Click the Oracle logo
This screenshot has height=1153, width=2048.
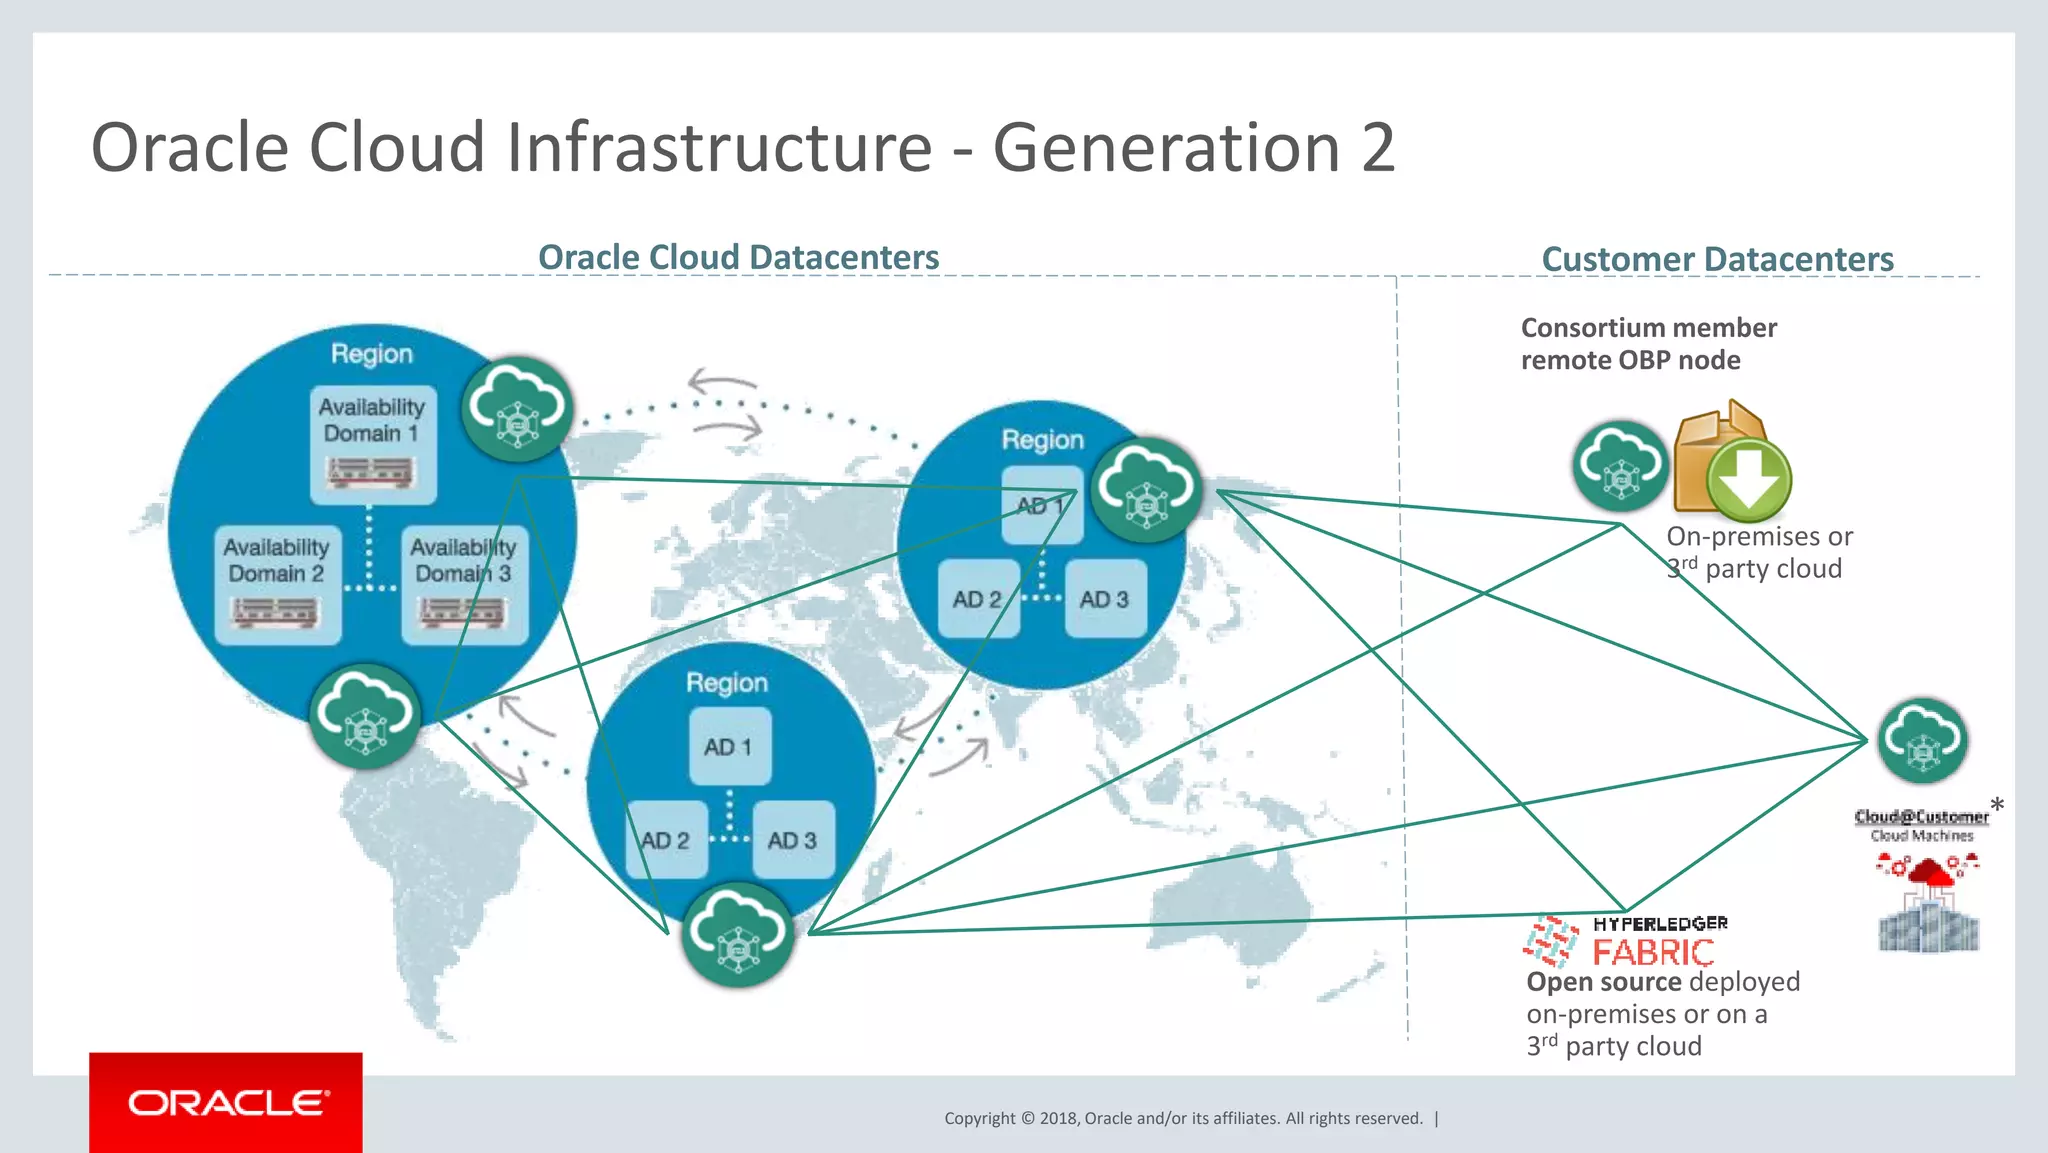pyautogui.click(x=226, y=1102)
